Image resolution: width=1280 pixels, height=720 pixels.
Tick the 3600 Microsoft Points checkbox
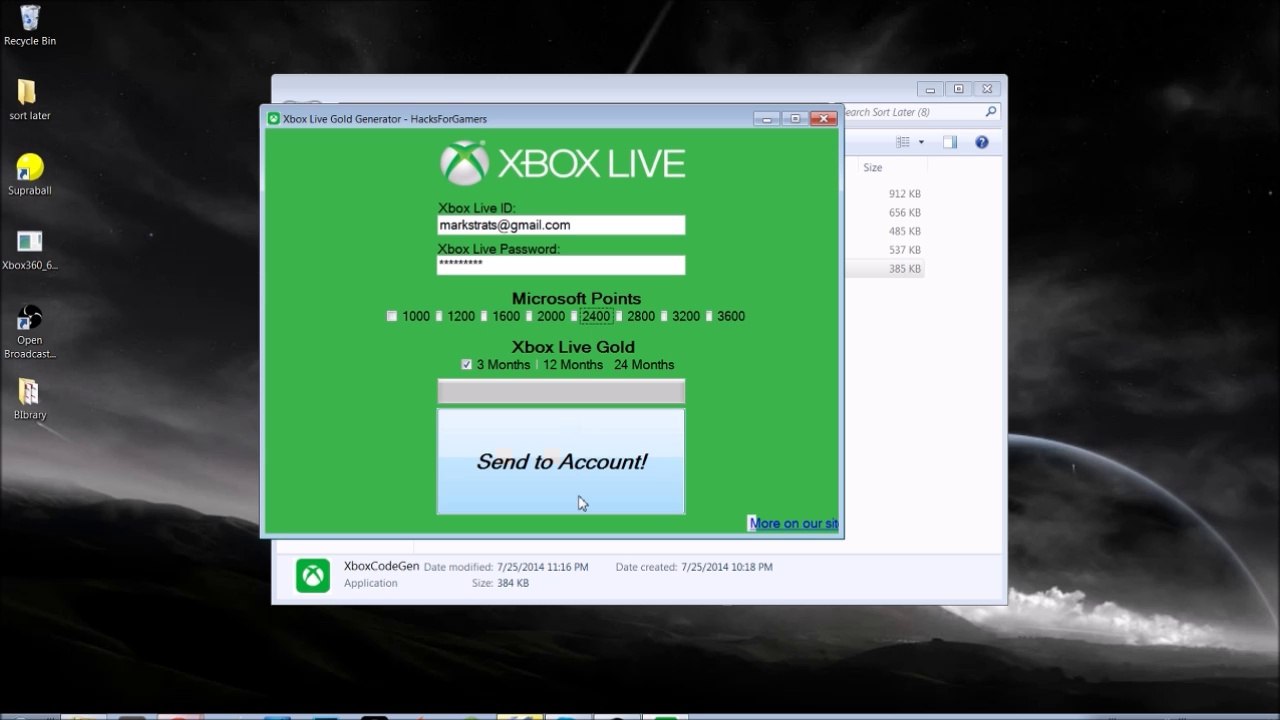click(709, 316)
